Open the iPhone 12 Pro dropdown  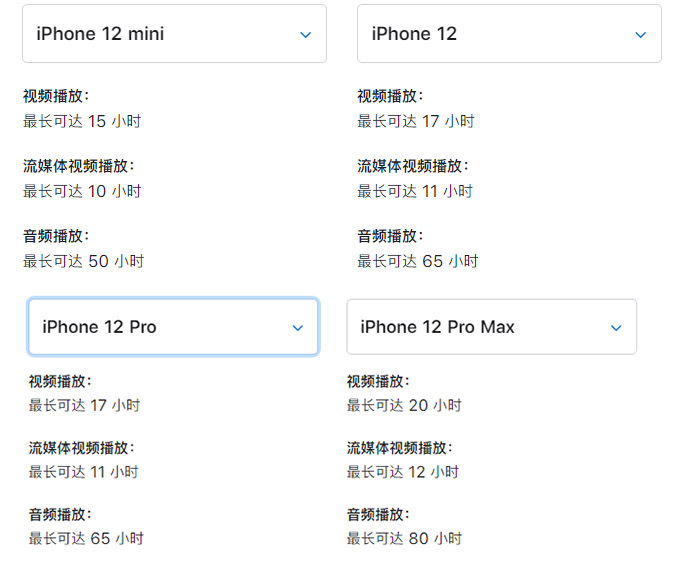pos(173,327)
